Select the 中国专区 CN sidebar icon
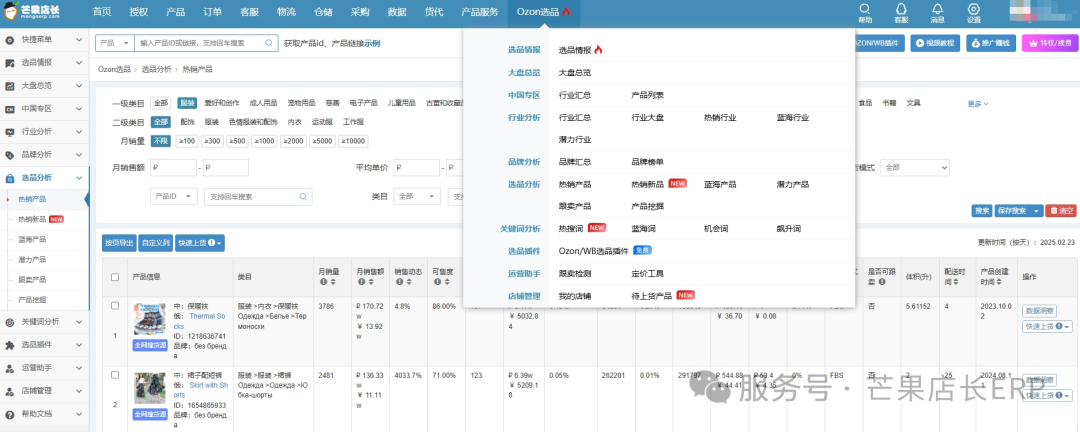 pyautogui.click(x=10, y=109)
